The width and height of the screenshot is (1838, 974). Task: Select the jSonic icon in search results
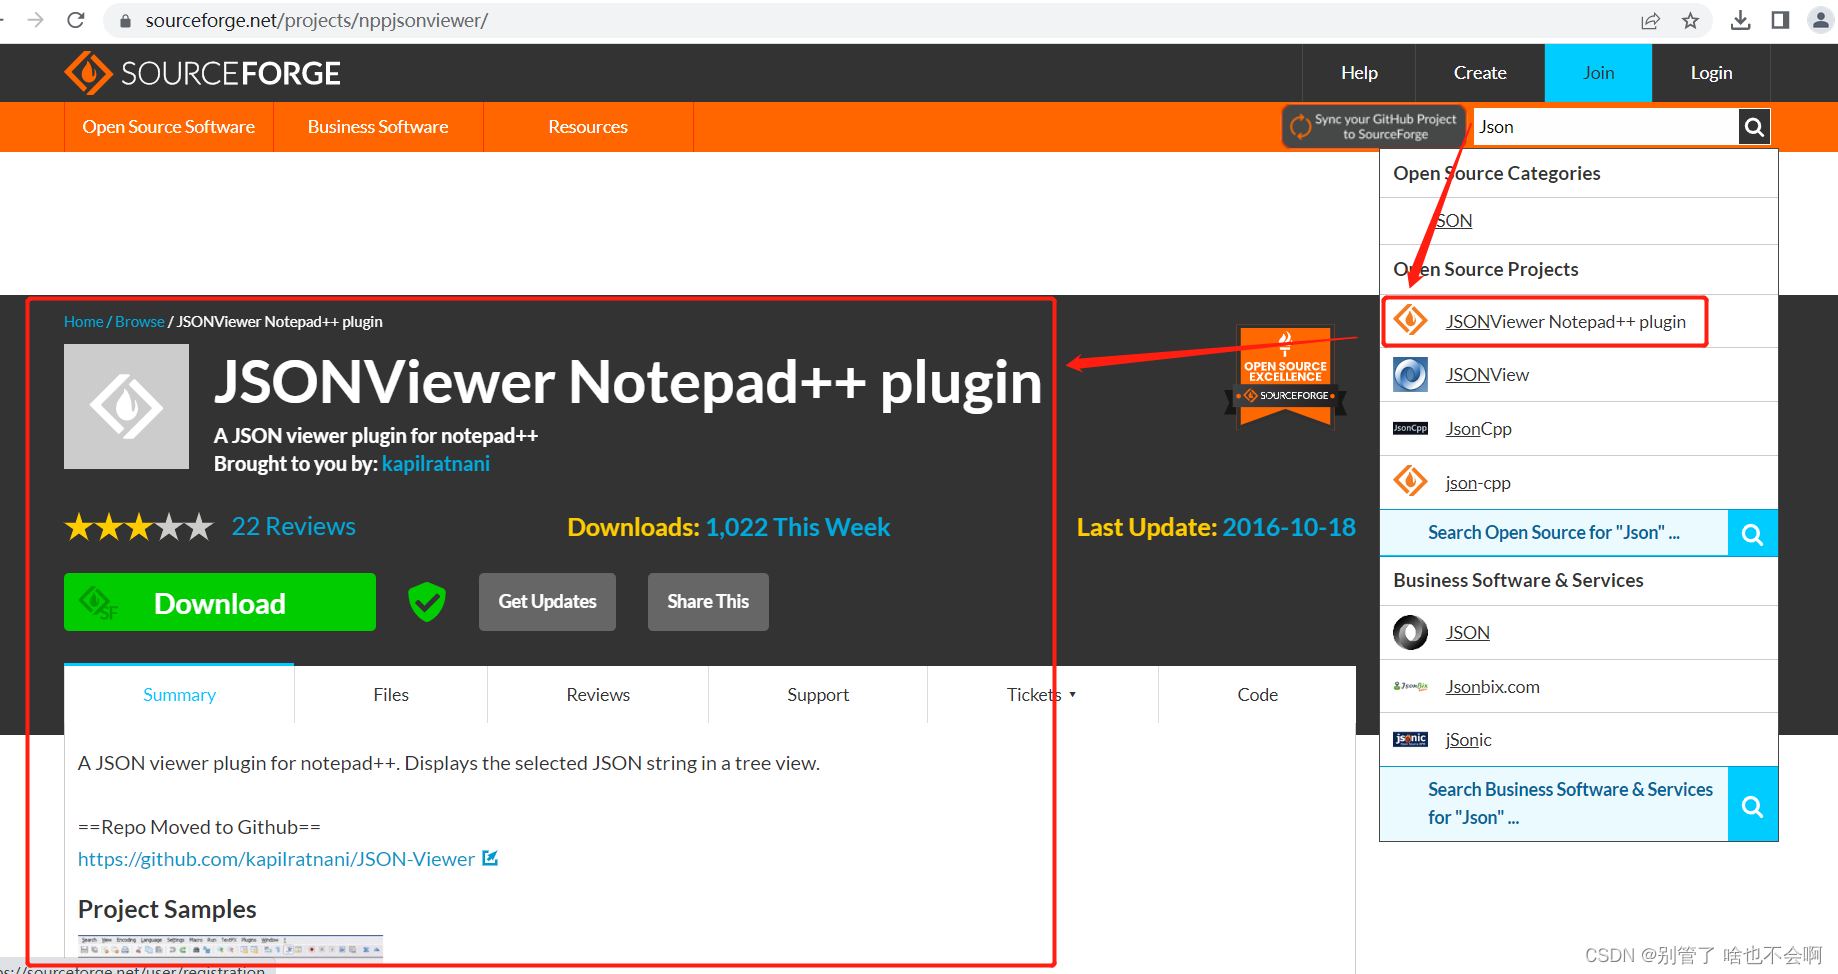click(1410, 739)
